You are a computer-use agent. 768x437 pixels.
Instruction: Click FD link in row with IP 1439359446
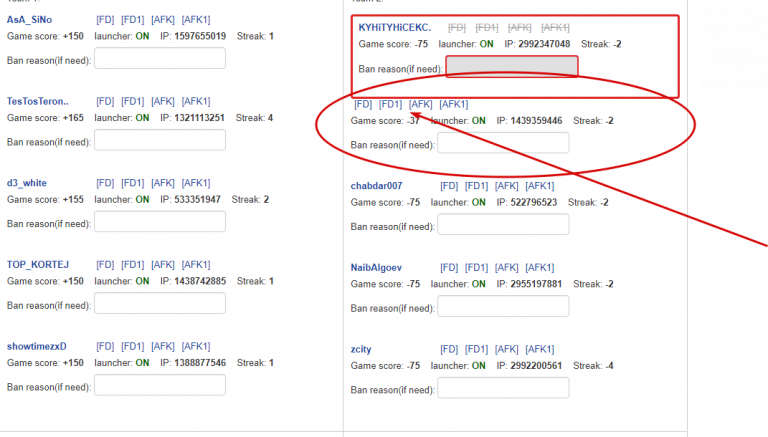coord(363,104)
